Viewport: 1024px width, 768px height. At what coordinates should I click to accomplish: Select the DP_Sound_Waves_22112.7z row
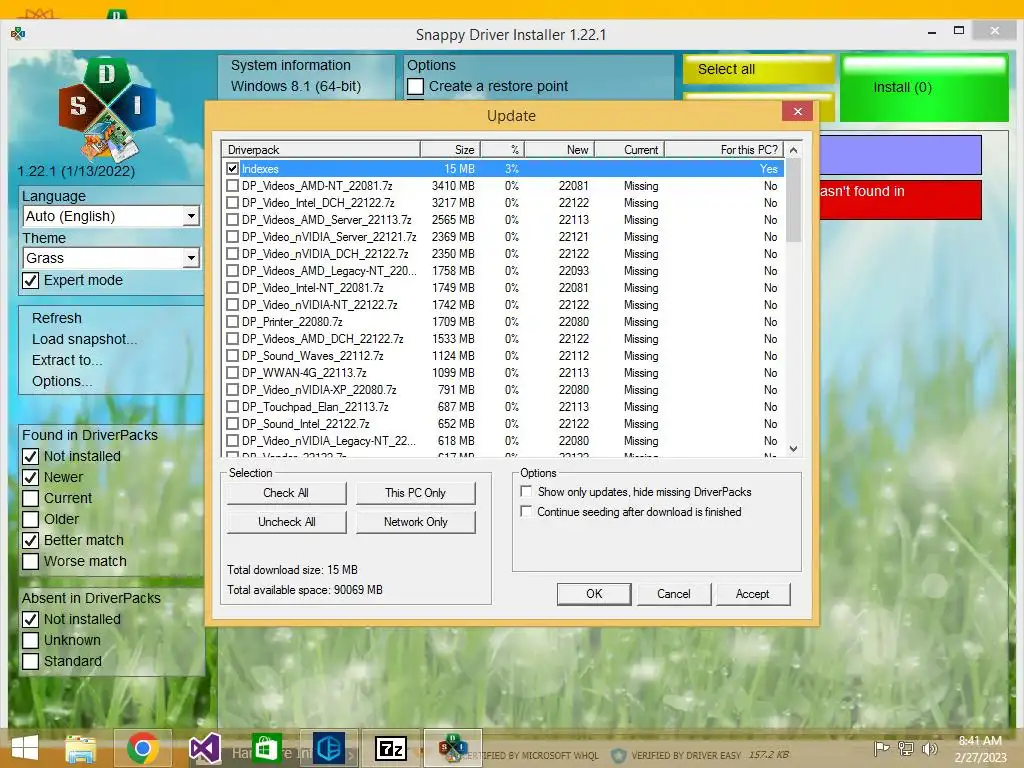click(503, 356)
